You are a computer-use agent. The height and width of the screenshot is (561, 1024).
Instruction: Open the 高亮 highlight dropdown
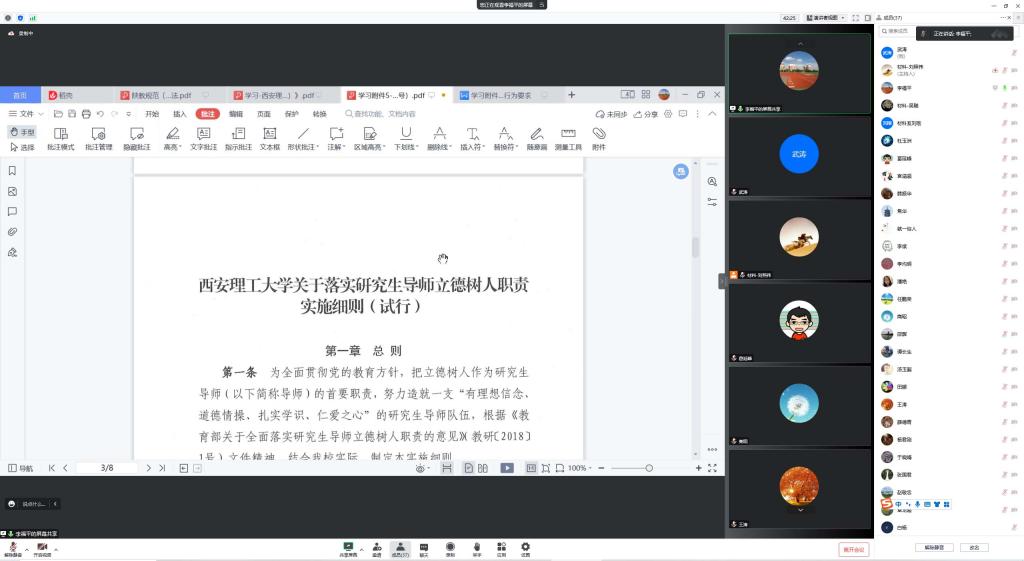(x=172, y=139)
